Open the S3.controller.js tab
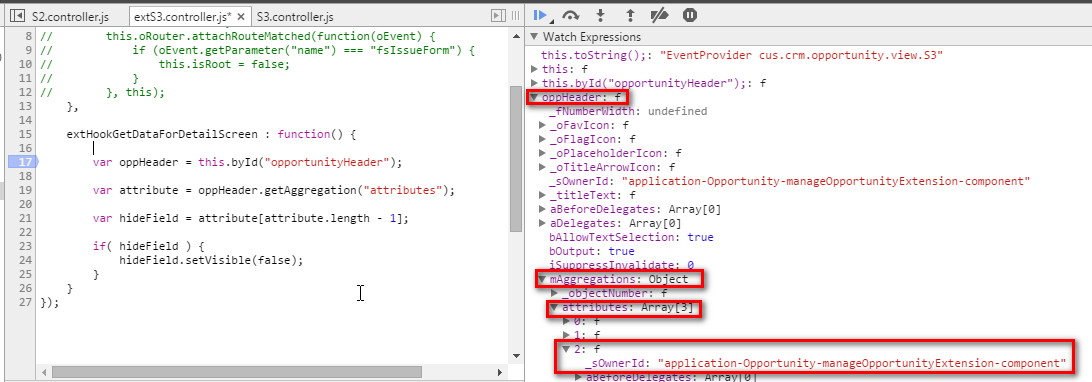Screen dimensions: 1092x382 click(x=295, y=16)
